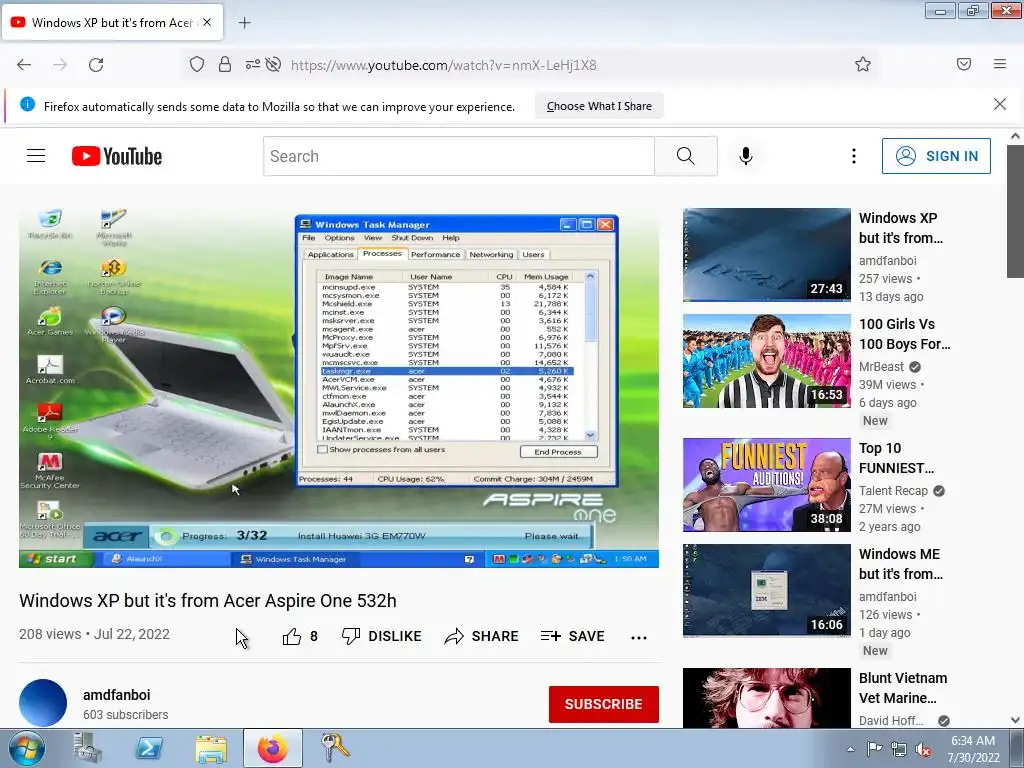Start voice search with the microphone icon
The height and width of the screenshot is (768, 1024).
[x=746, y=156]
